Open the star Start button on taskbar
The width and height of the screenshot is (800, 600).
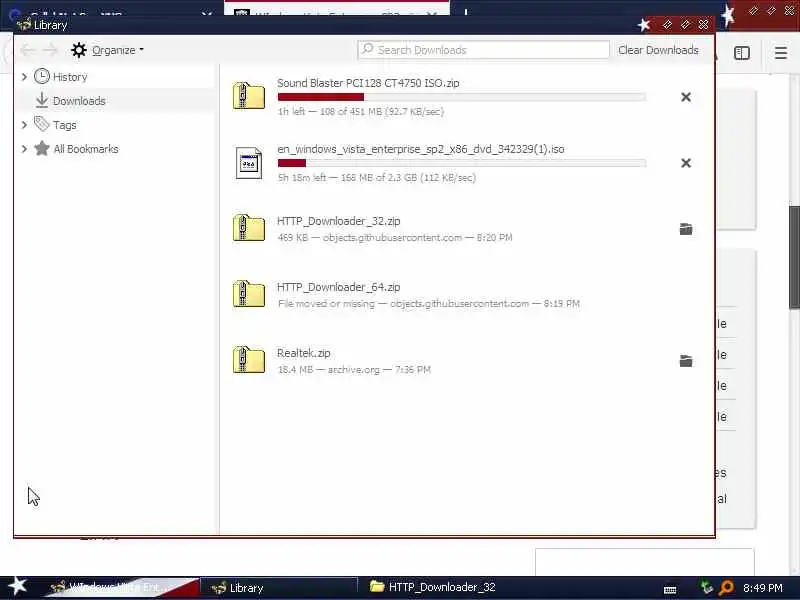click(18, 587)
